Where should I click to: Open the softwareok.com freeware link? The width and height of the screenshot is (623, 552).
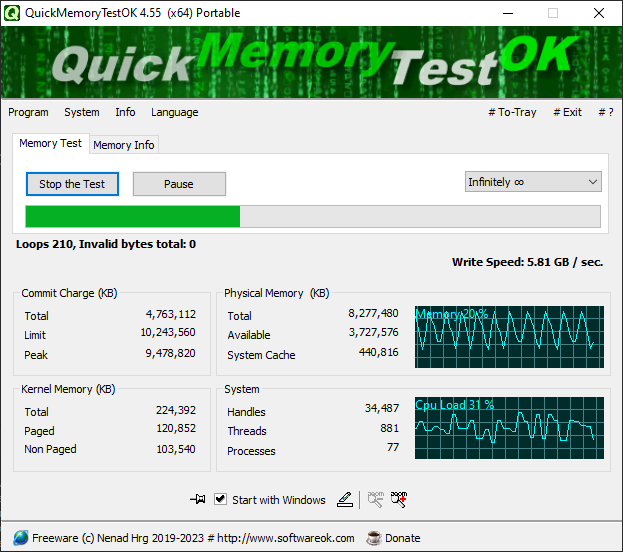[x=193, y=538]
